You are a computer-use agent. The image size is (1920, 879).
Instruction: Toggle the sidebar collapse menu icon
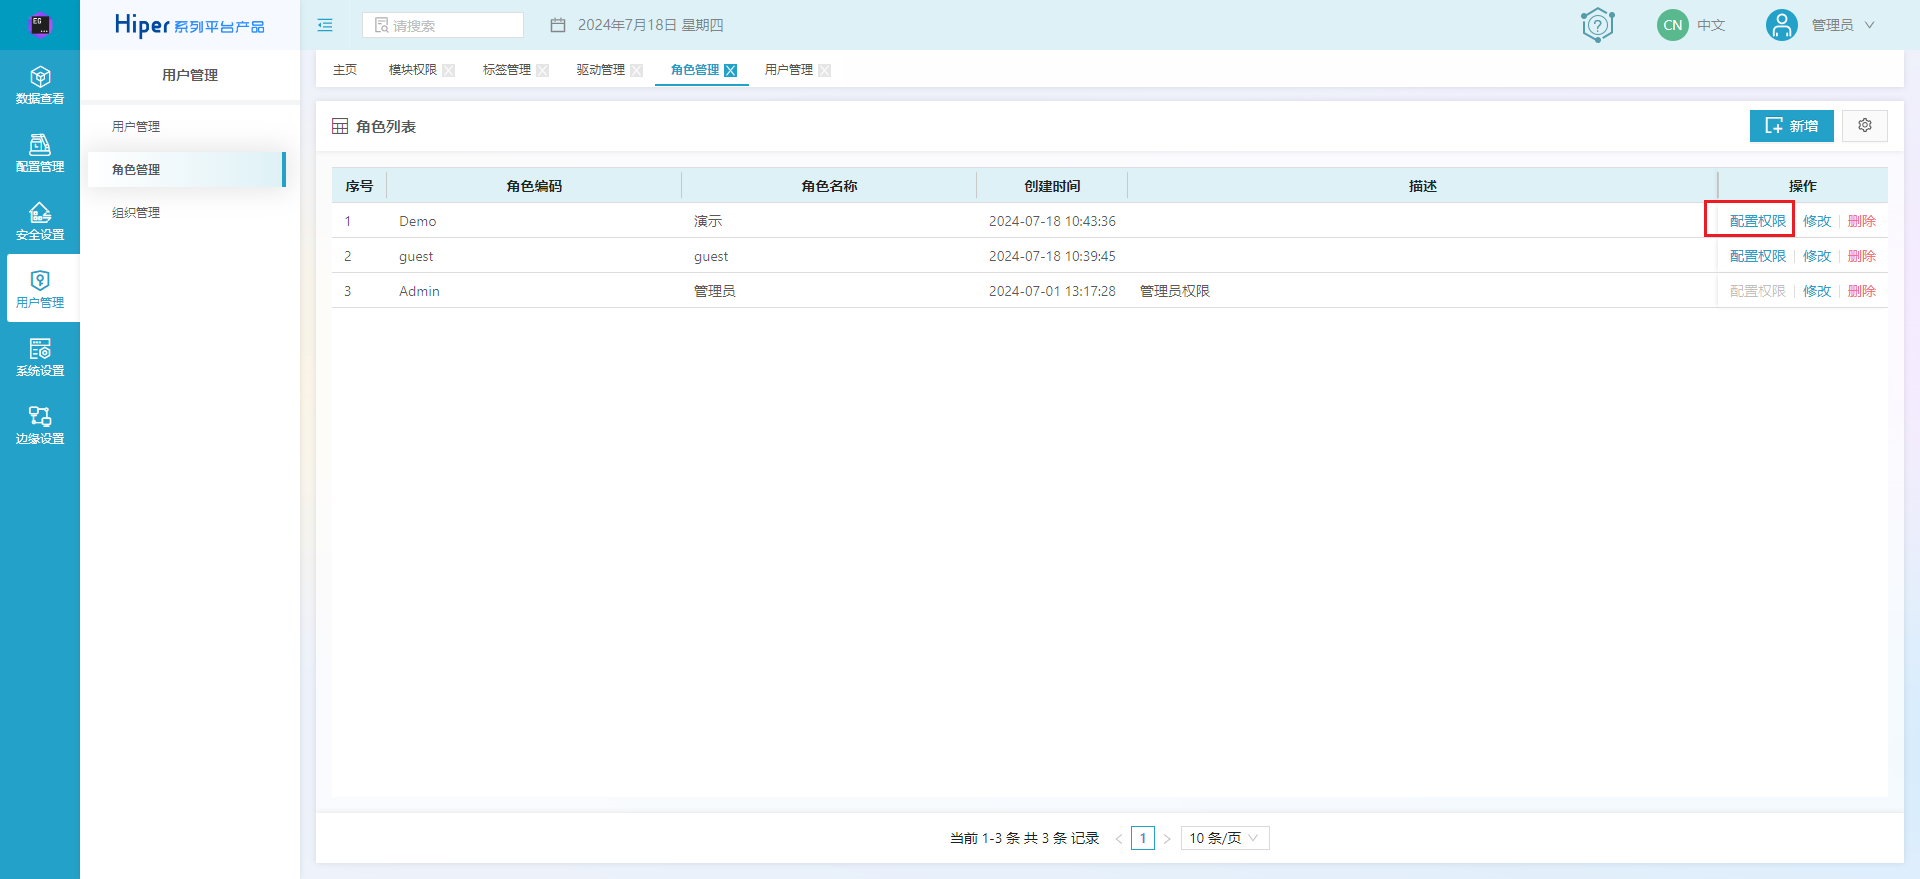click(x=325, y=25)
